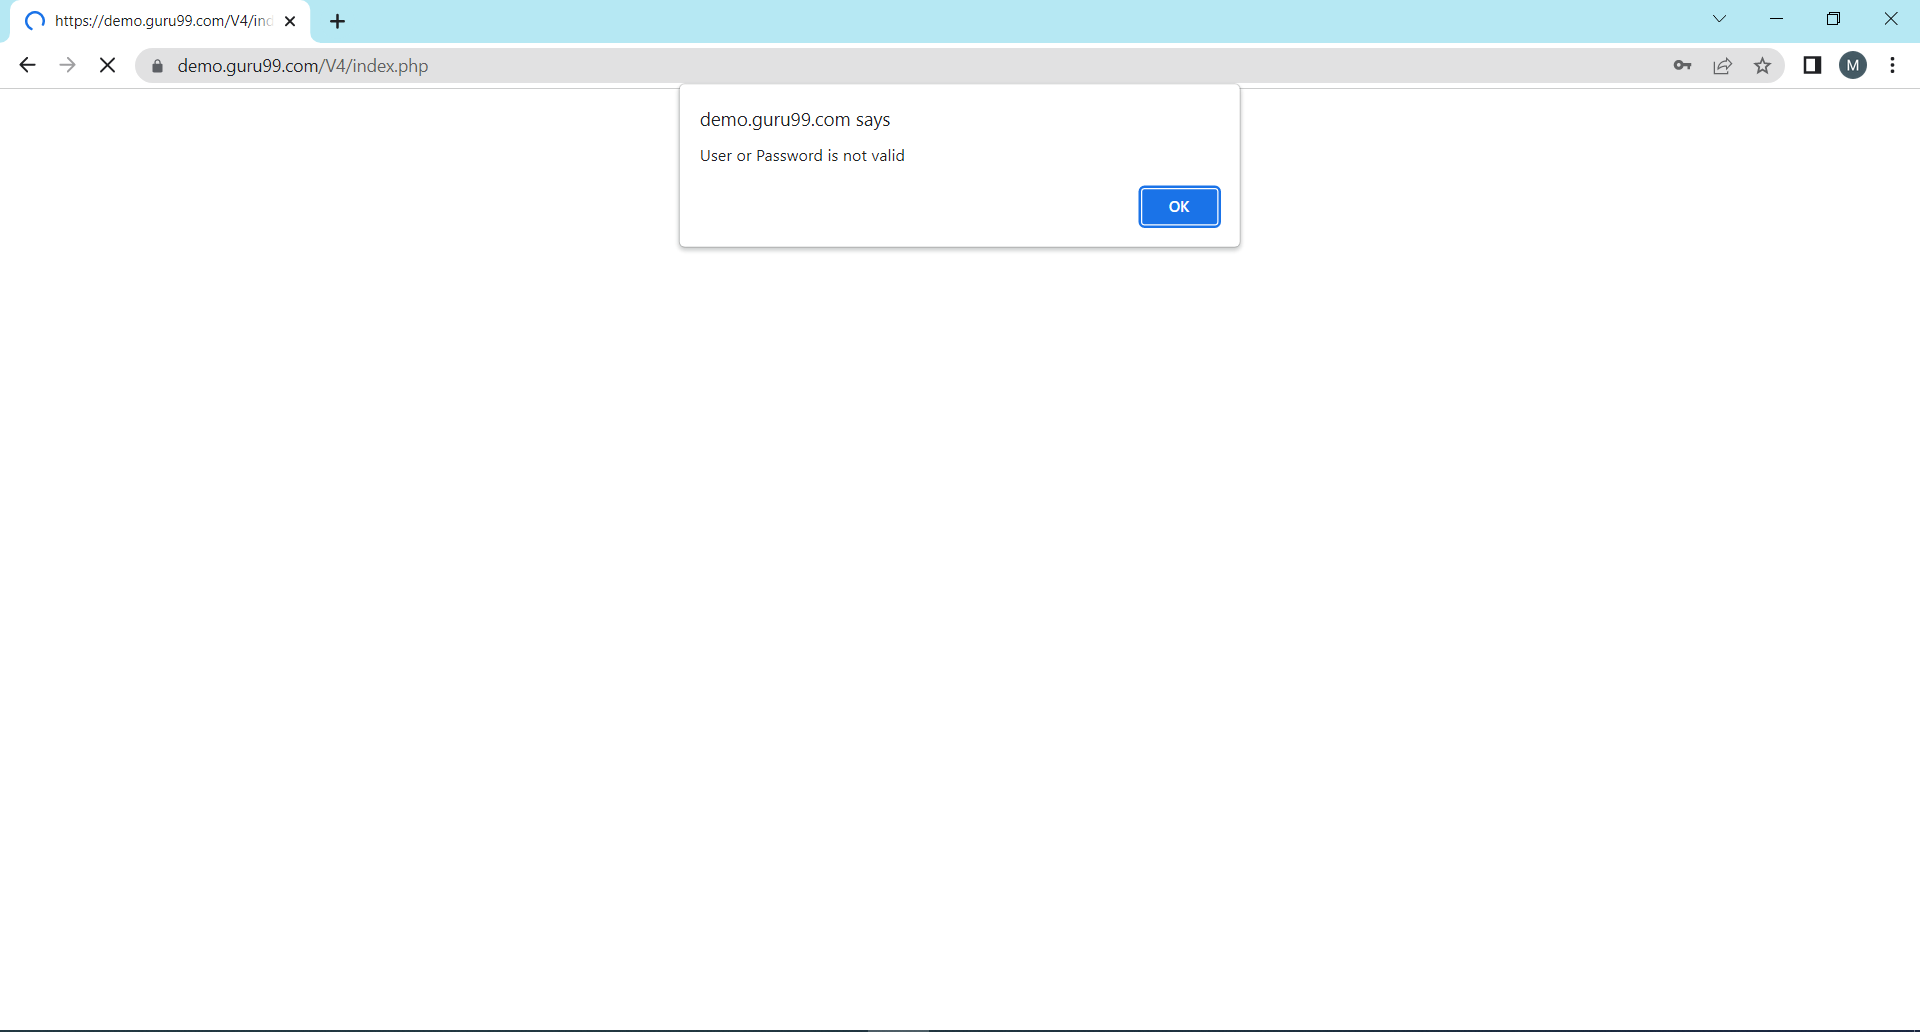
Task: Click the forward navigation arrow
Action: [67, 65]
